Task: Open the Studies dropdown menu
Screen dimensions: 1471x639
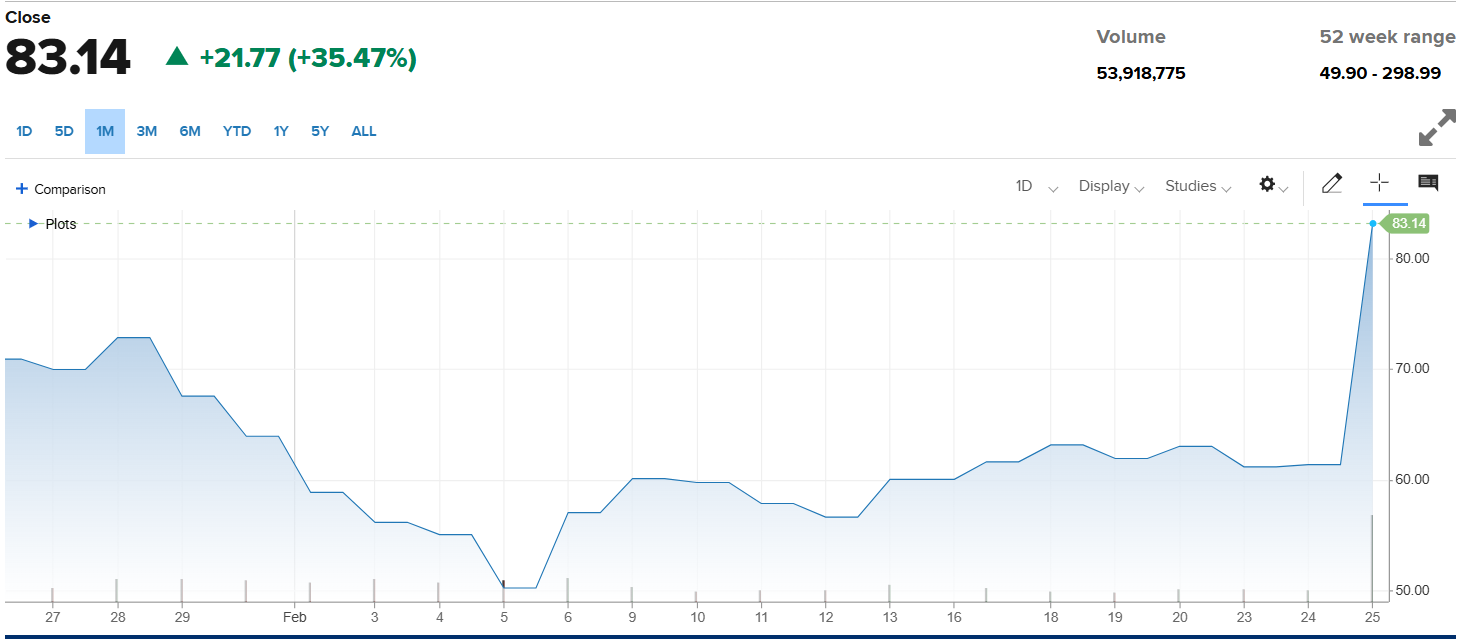Action: pos(1197,187)
